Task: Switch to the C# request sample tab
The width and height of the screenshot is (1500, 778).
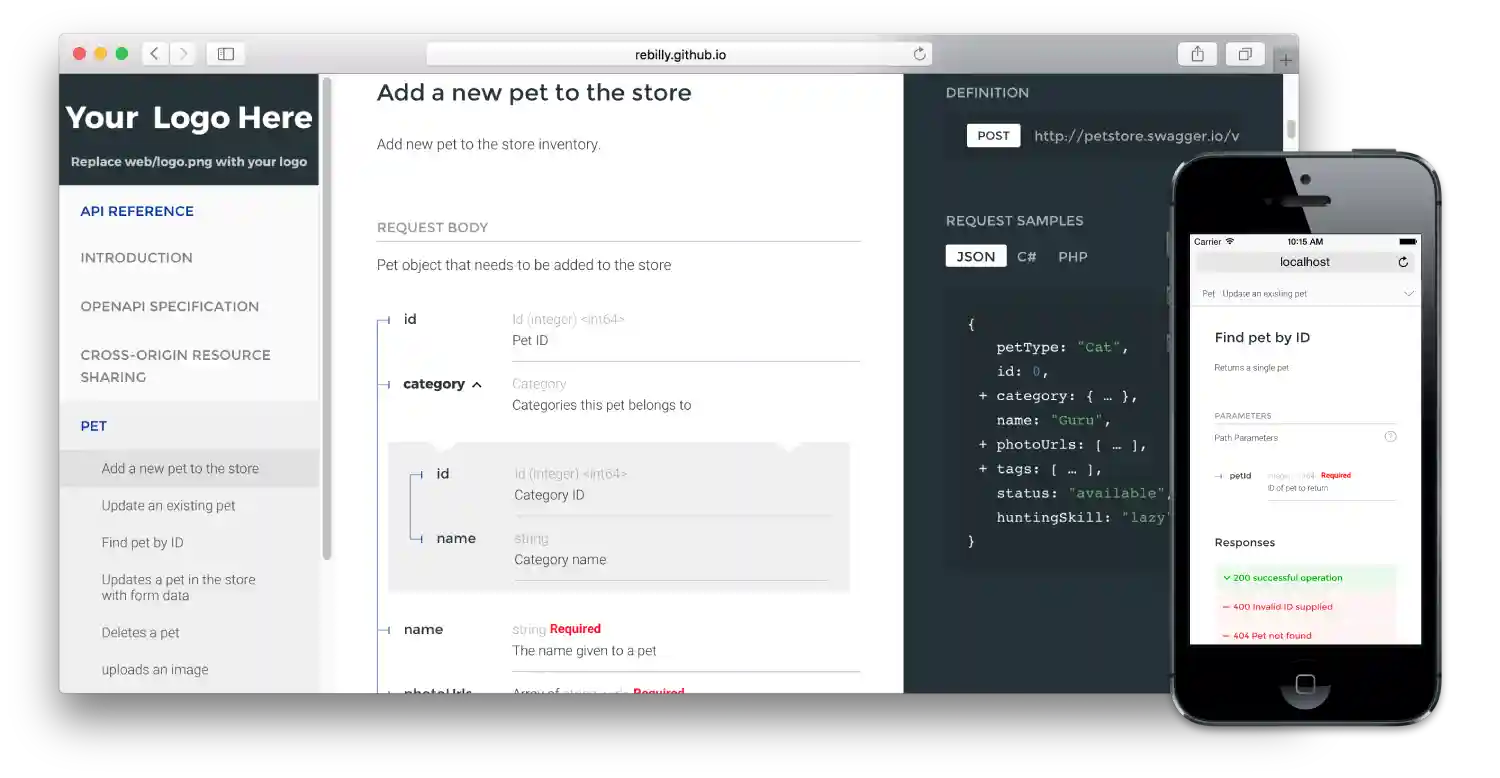Action: coord(1026,256)
